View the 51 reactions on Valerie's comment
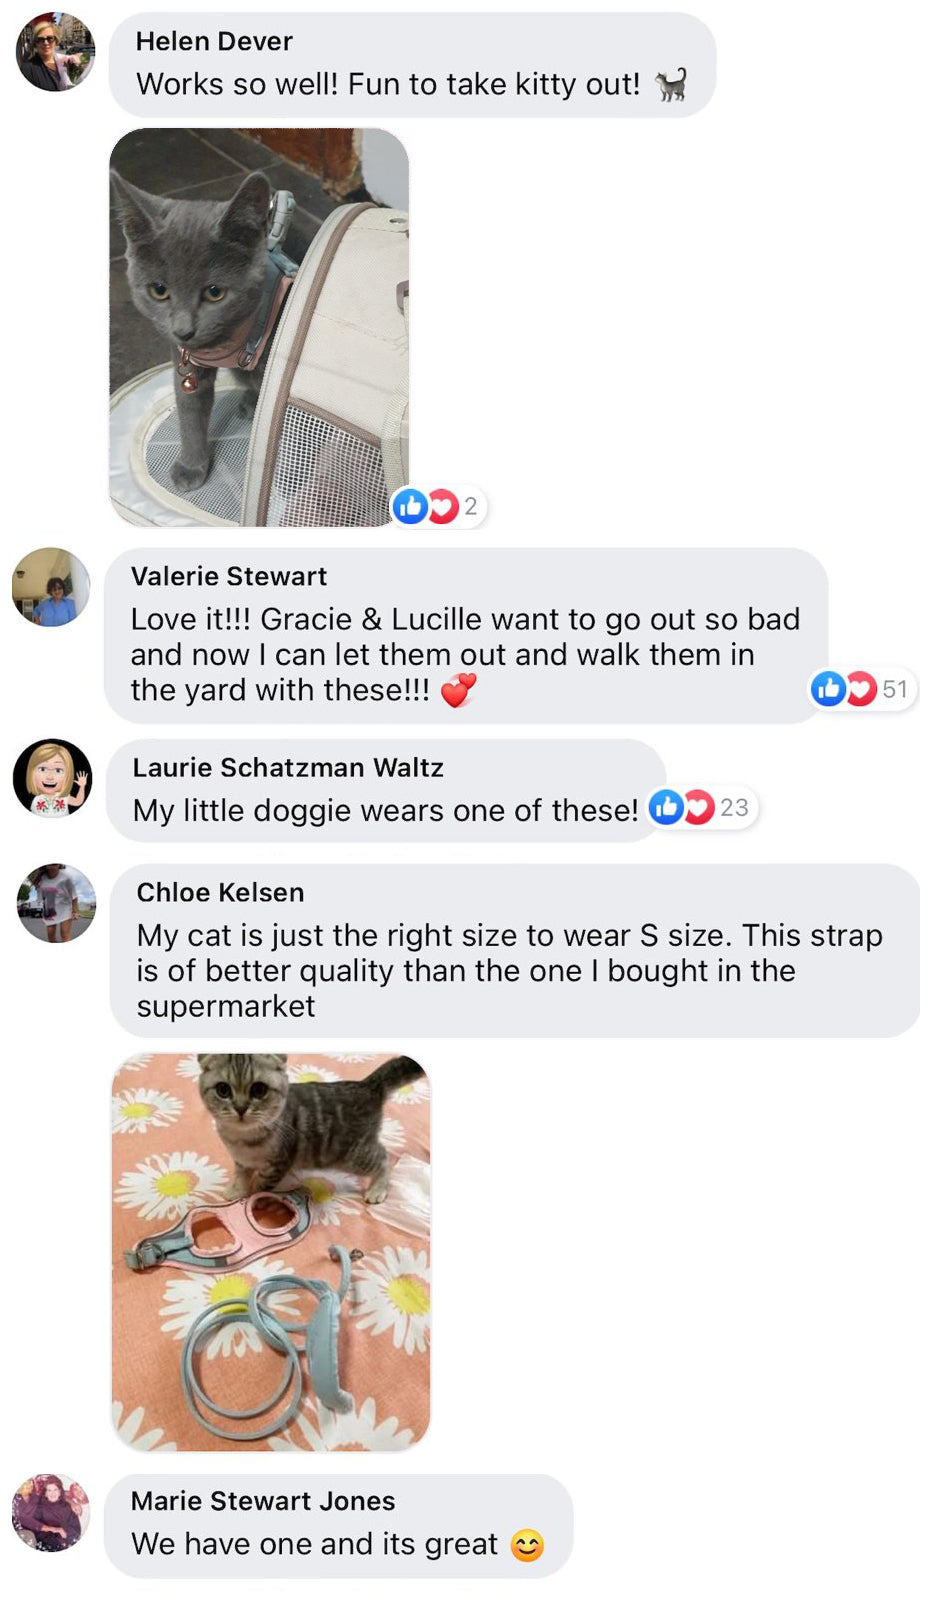Image resolution: width=934 pixels, height=1600 pixels. [861, 689]
